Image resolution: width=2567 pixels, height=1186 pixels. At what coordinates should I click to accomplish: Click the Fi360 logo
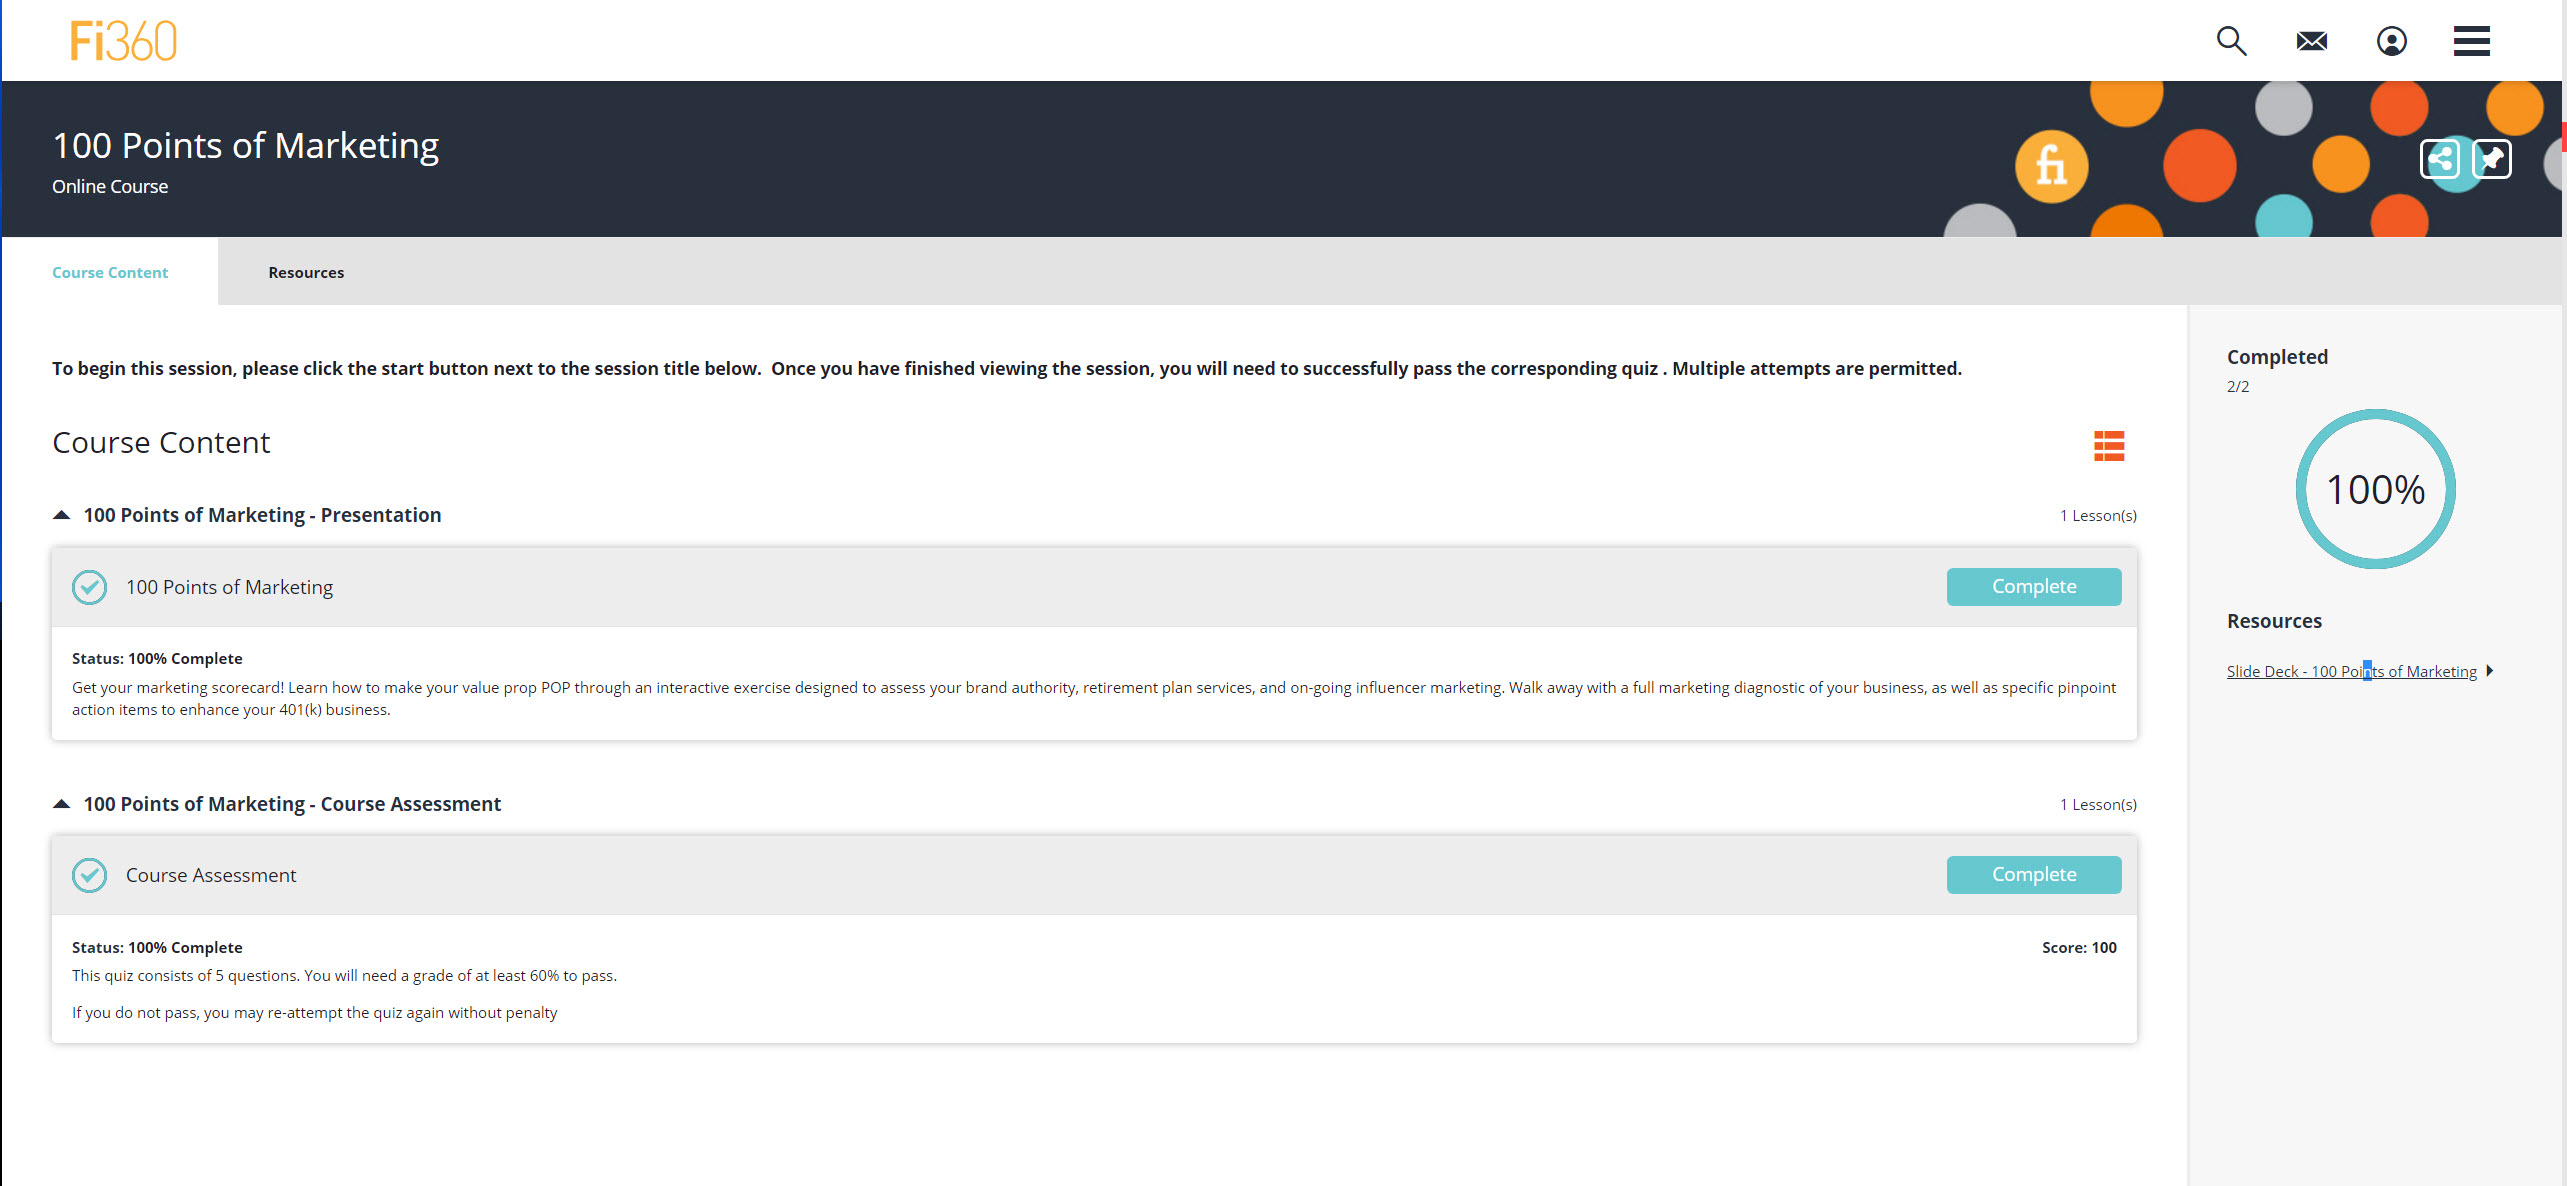pyautogui.click(x=123, y=41)
